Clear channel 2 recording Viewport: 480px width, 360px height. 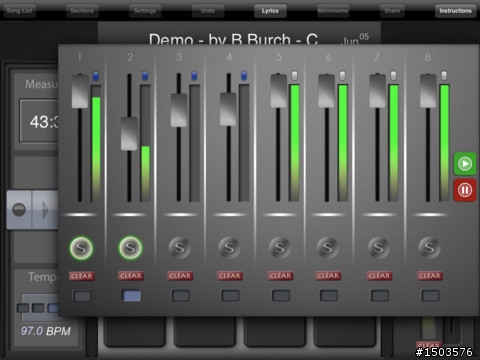[x=131, y=276]
